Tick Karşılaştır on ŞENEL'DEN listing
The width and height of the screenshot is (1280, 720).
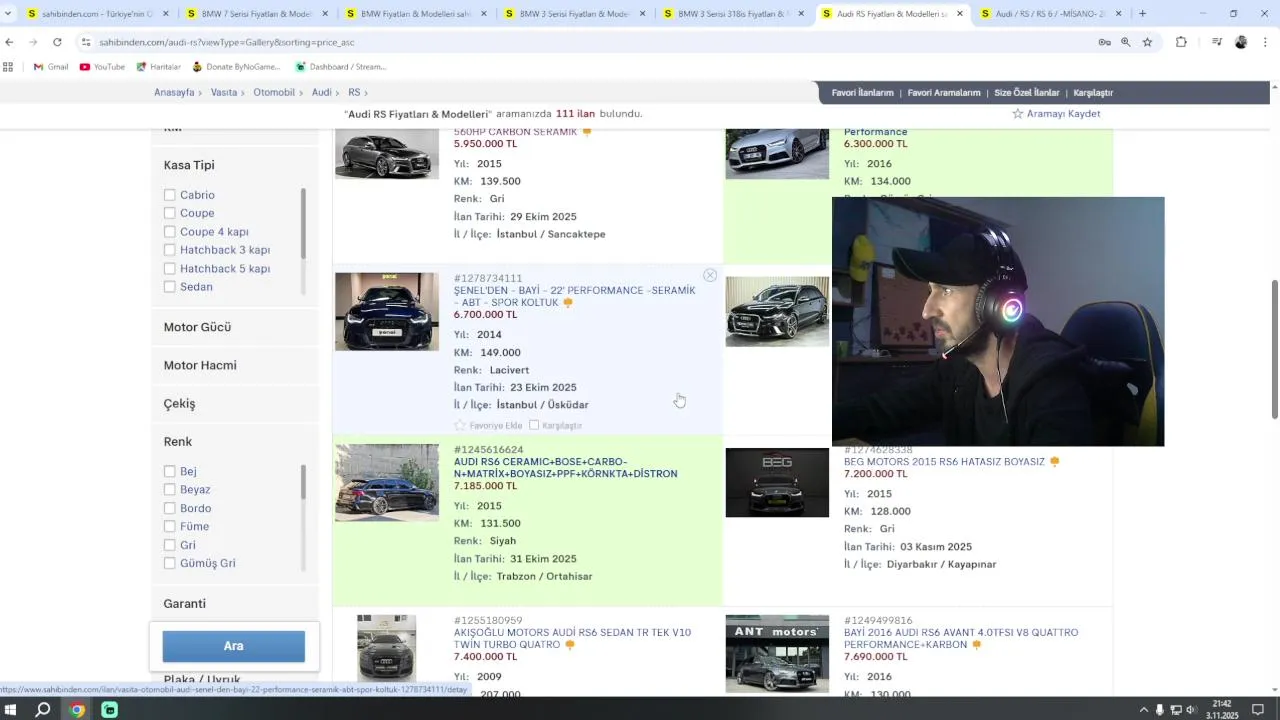pos(534,425)
